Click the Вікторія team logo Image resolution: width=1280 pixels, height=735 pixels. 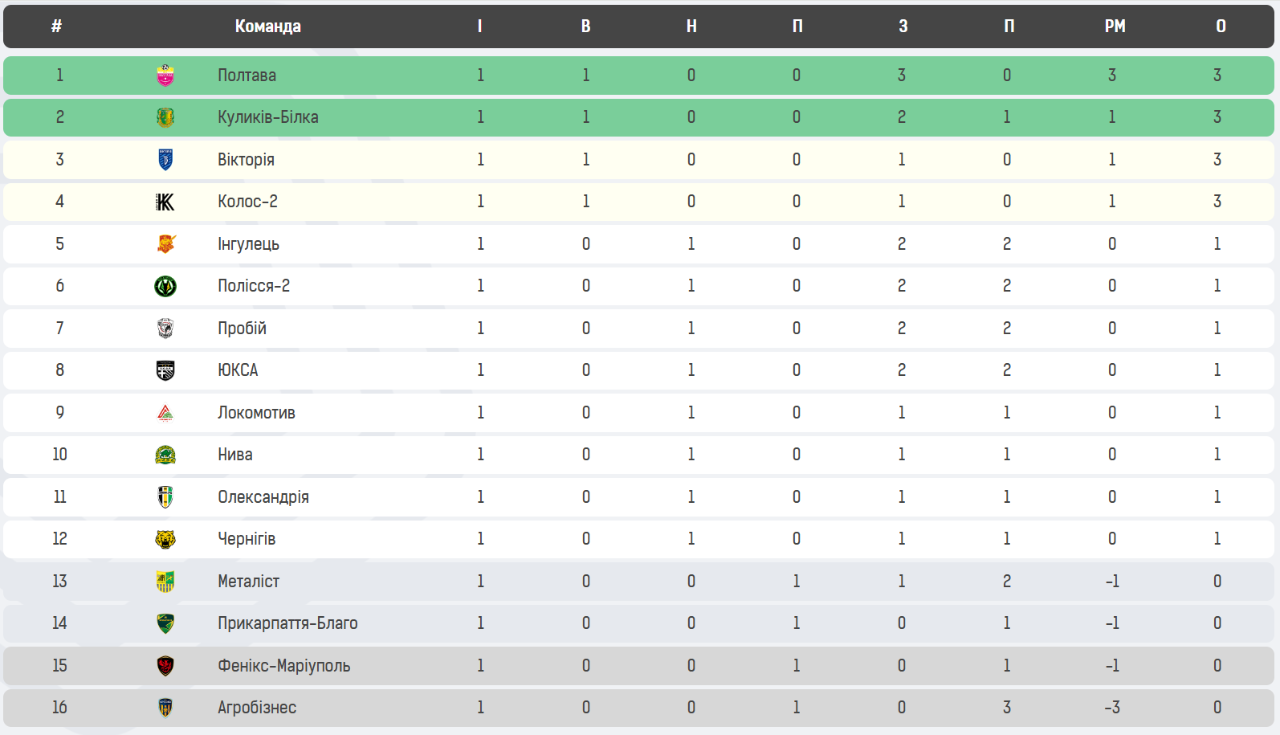(165, 159)
